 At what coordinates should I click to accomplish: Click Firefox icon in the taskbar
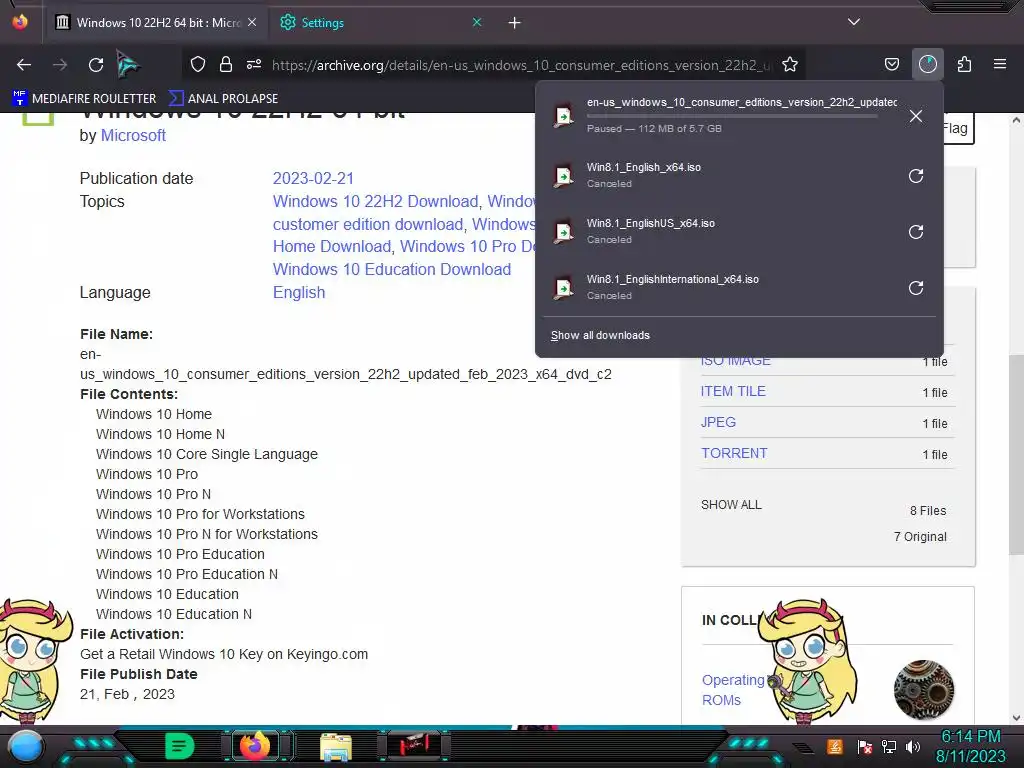(255, 746)
